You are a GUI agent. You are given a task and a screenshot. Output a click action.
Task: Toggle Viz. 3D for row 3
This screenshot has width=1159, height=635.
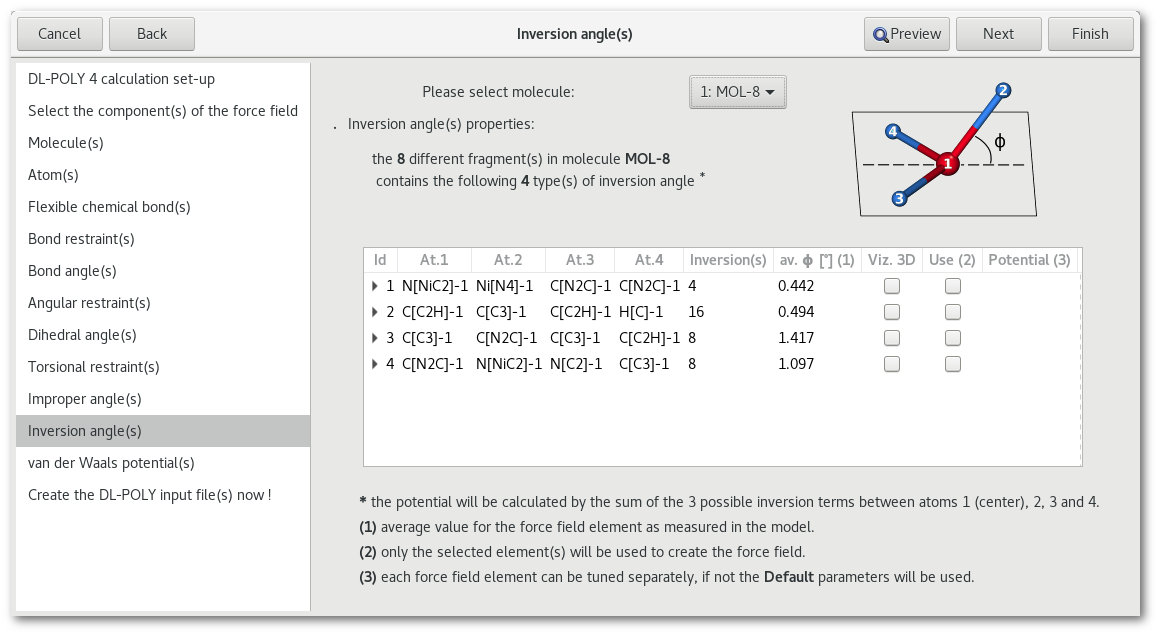tap(892, 338)
